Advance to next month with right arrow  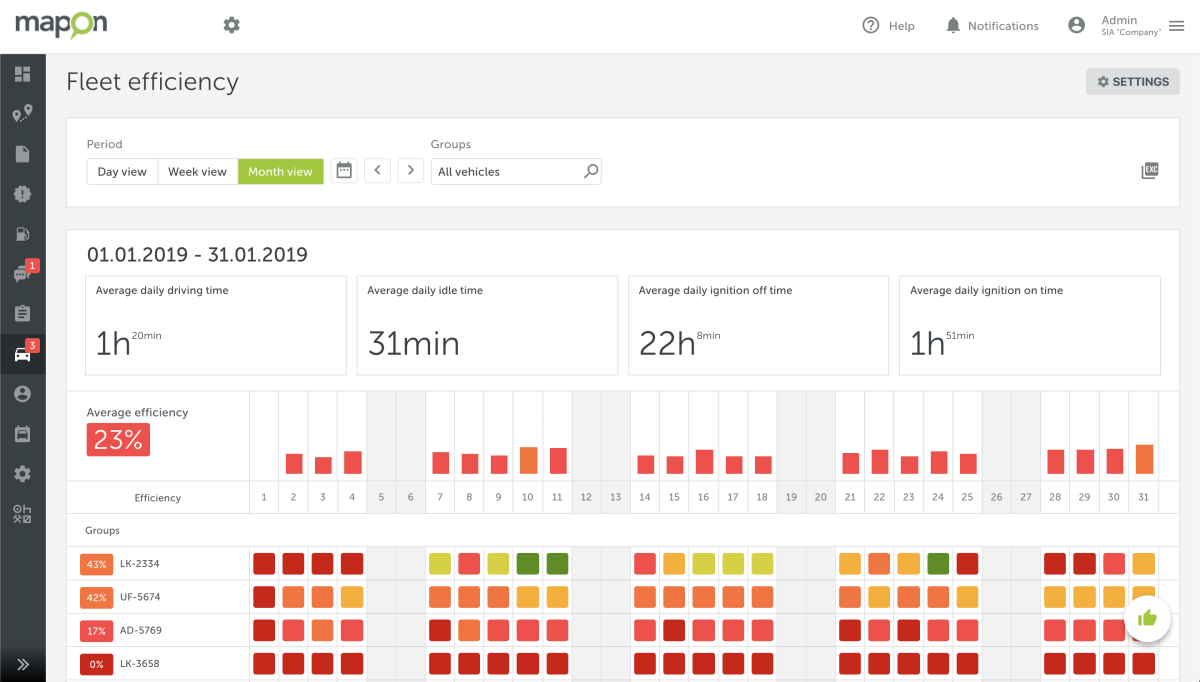(x=410, y=170)
